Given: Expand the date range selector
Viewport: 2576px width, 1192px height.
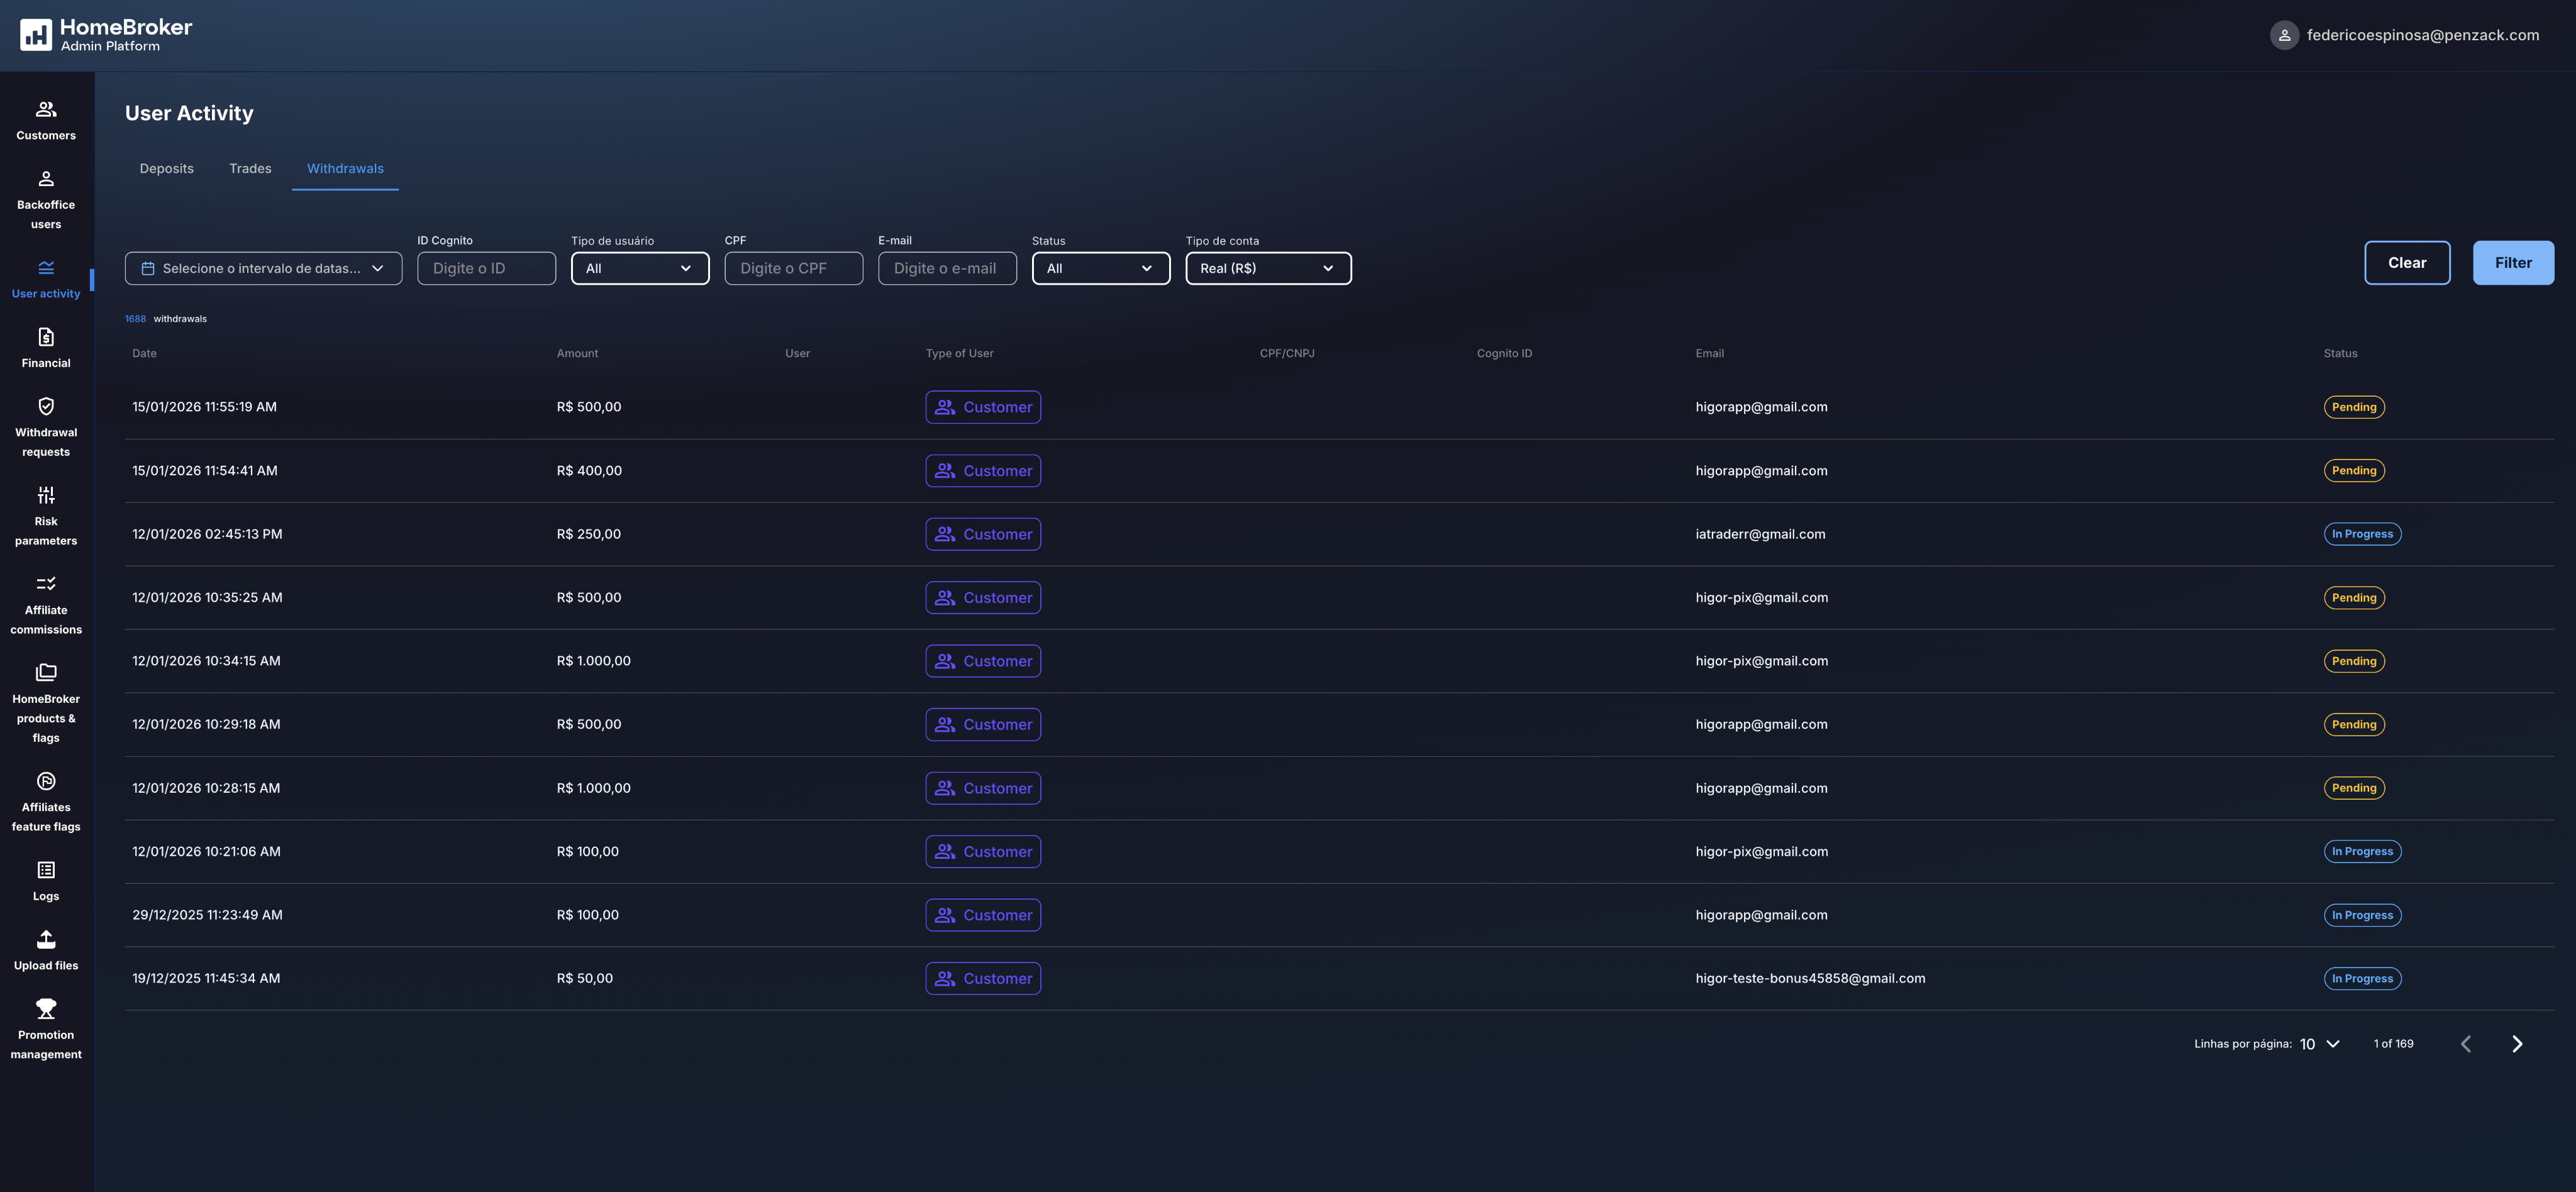Looking at the screenshot, I should coord(263,268).
